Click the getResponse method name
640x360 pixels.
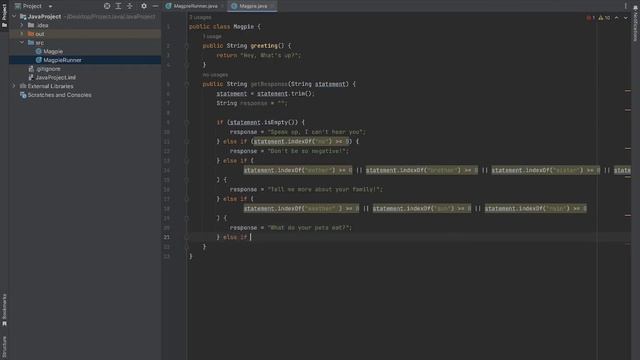(x=269, y=84)
